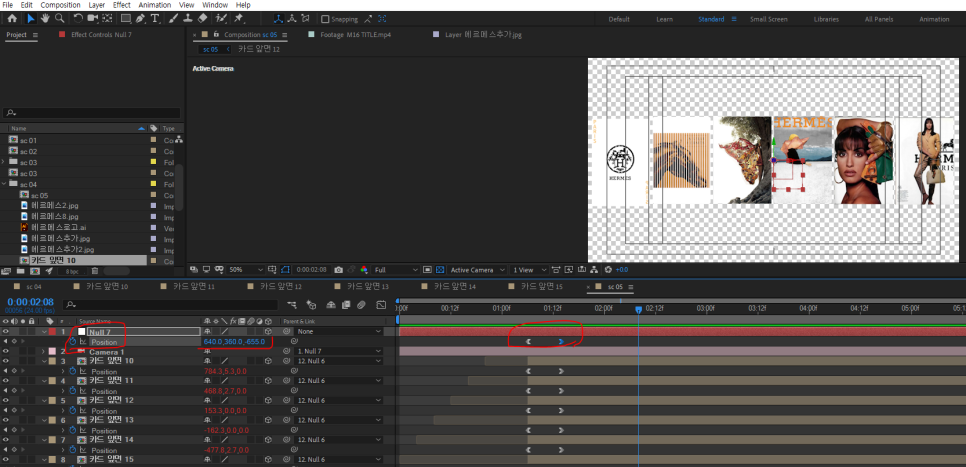Click the Home icon in toolbar
This screenshot has height=467, width=966.
pos(12,18)
